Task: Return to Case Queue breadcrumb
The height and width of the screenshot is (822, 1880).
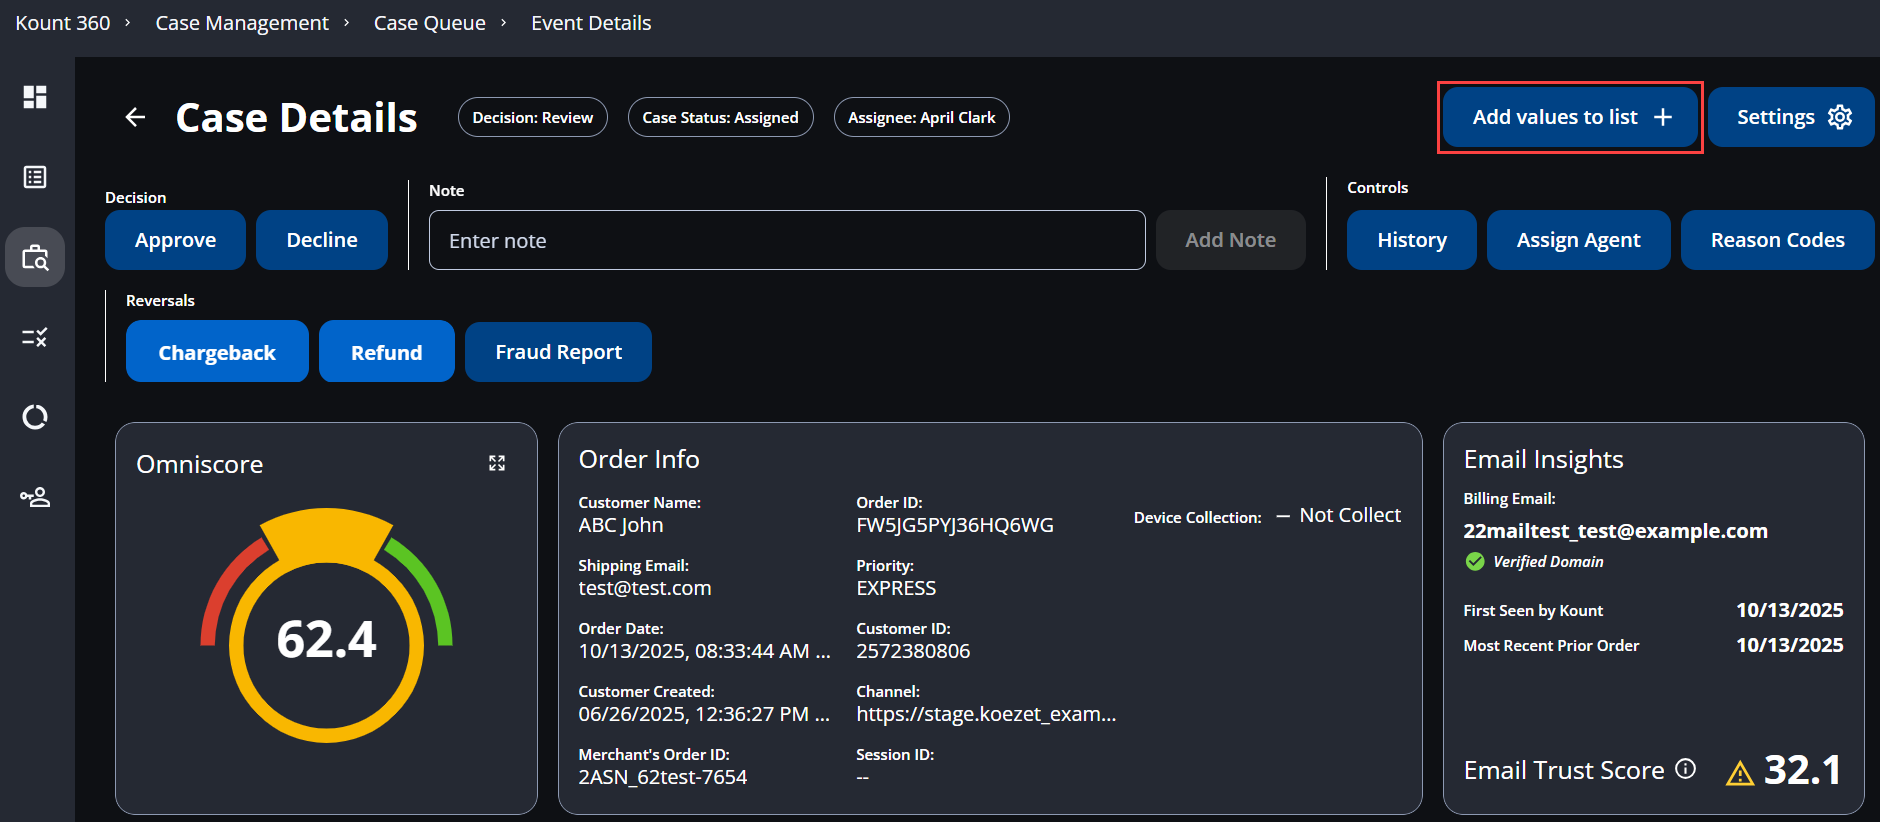Action: point(430,23)
